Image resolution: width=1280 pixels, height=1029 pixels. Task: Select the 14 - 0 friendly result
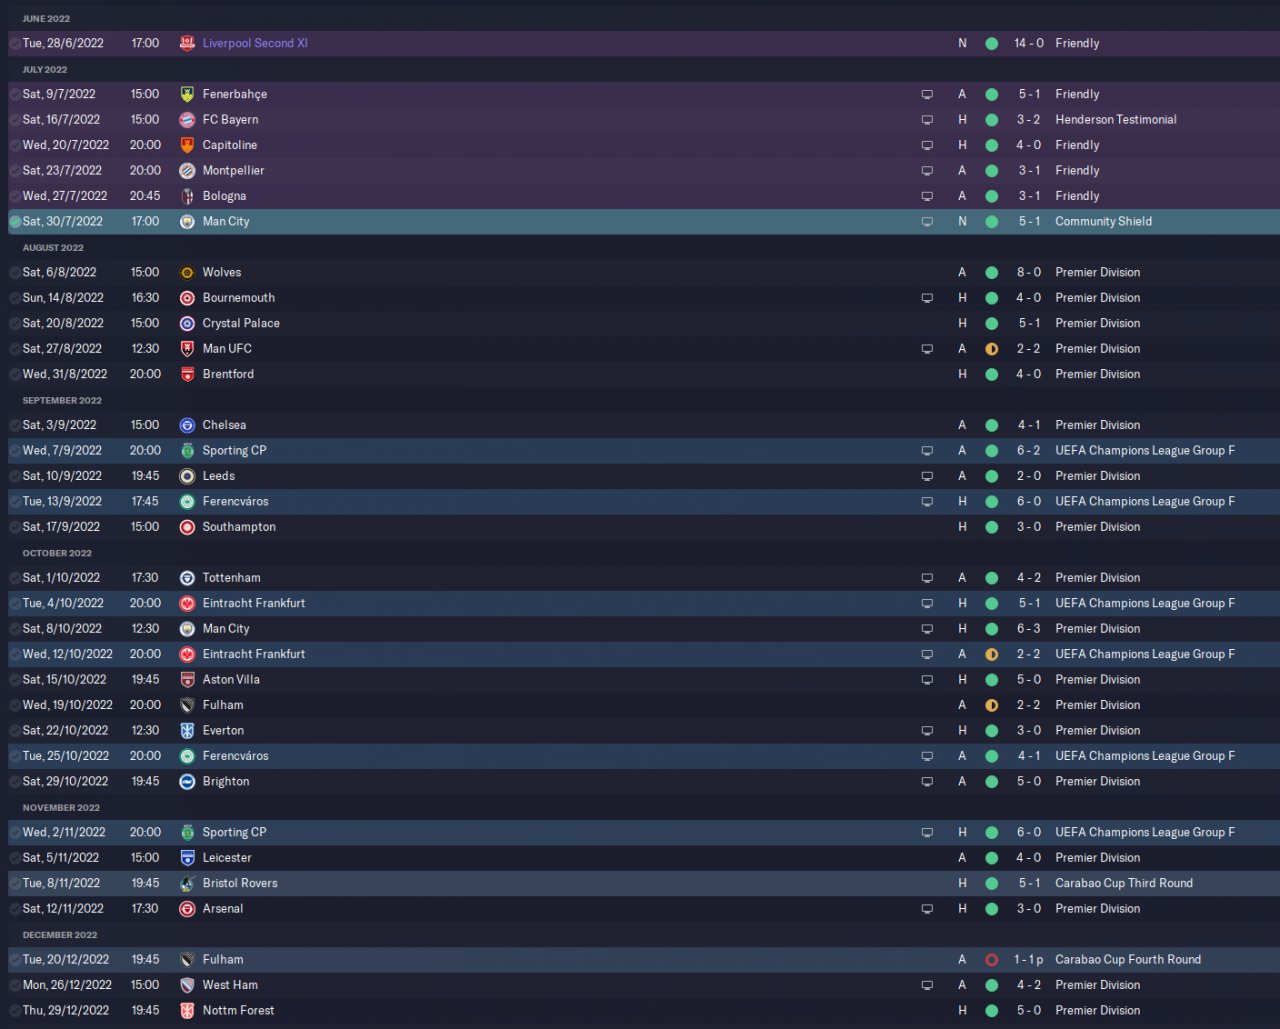pyautogui.click(x=1028, y=44)
